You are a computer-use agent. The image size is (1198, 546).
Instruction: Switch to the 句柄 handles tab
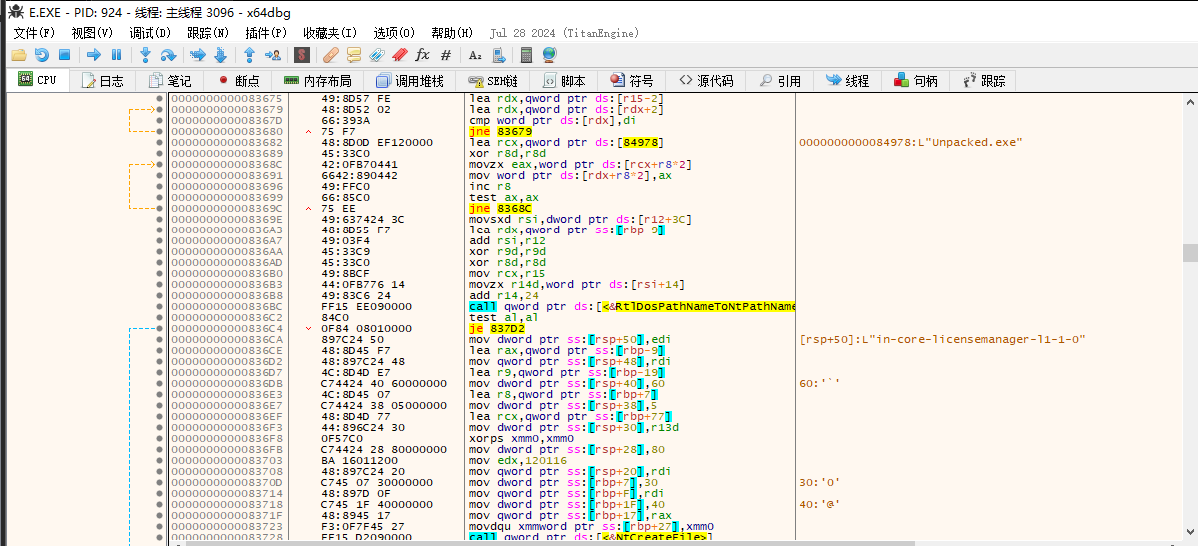(x=915, y=81)
